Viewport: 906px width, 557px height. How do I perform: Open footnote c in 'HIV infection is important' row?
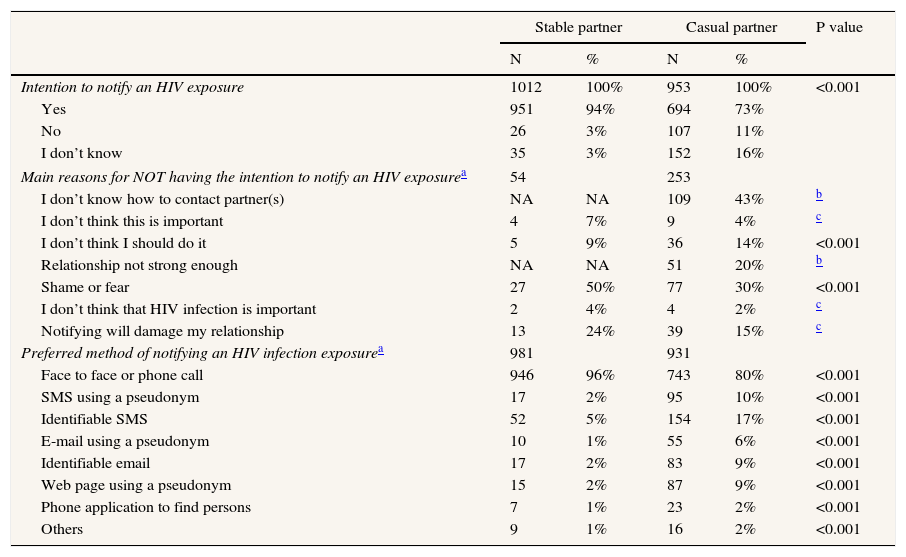pyautogui.click(x=819, y=305)
